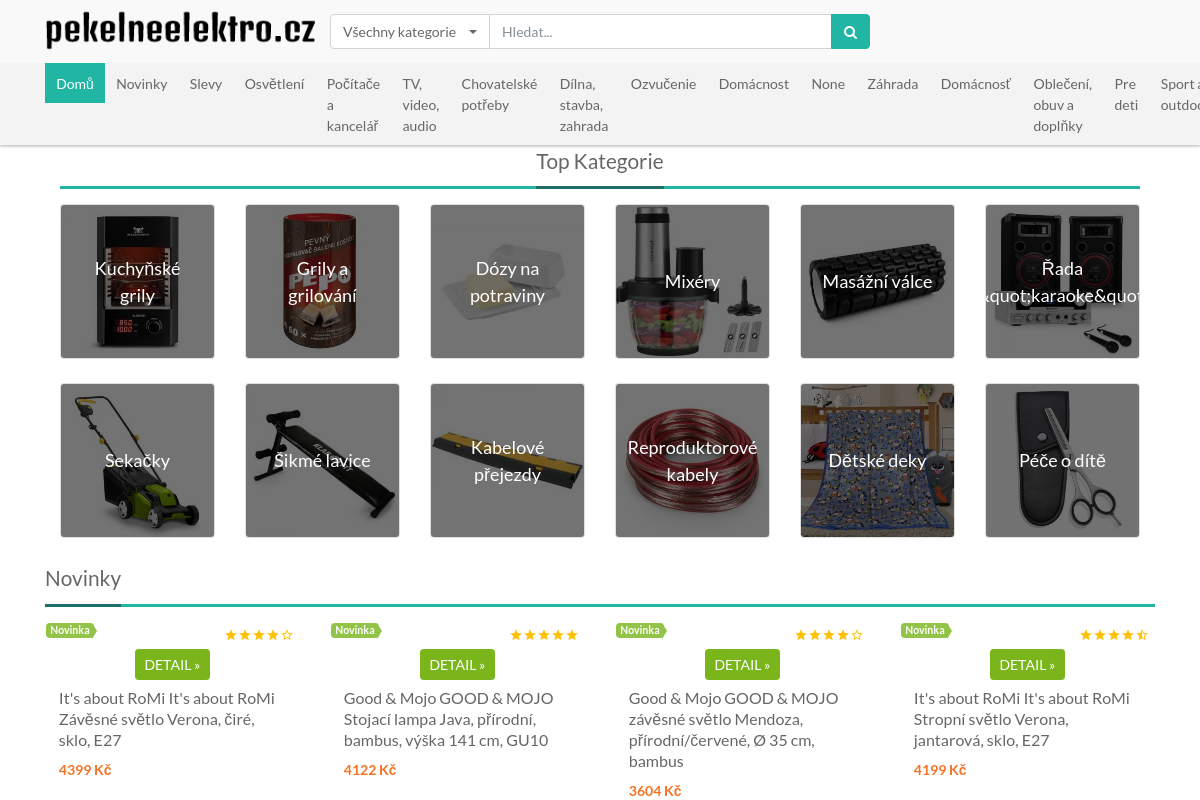
Task: Open the Osvětlení category in navigation
Action: click(x=274, y=84)
